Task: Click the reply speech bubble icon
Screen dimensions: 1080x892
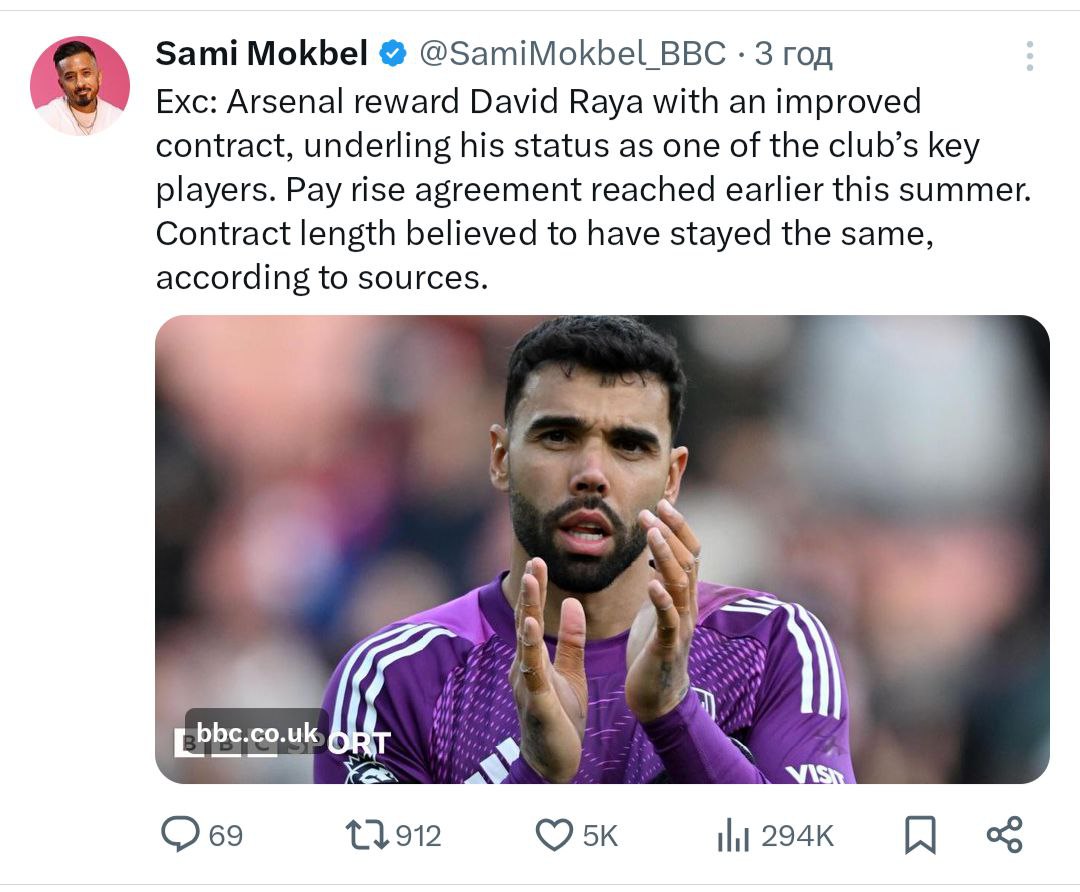Action: tap(180, 835)
